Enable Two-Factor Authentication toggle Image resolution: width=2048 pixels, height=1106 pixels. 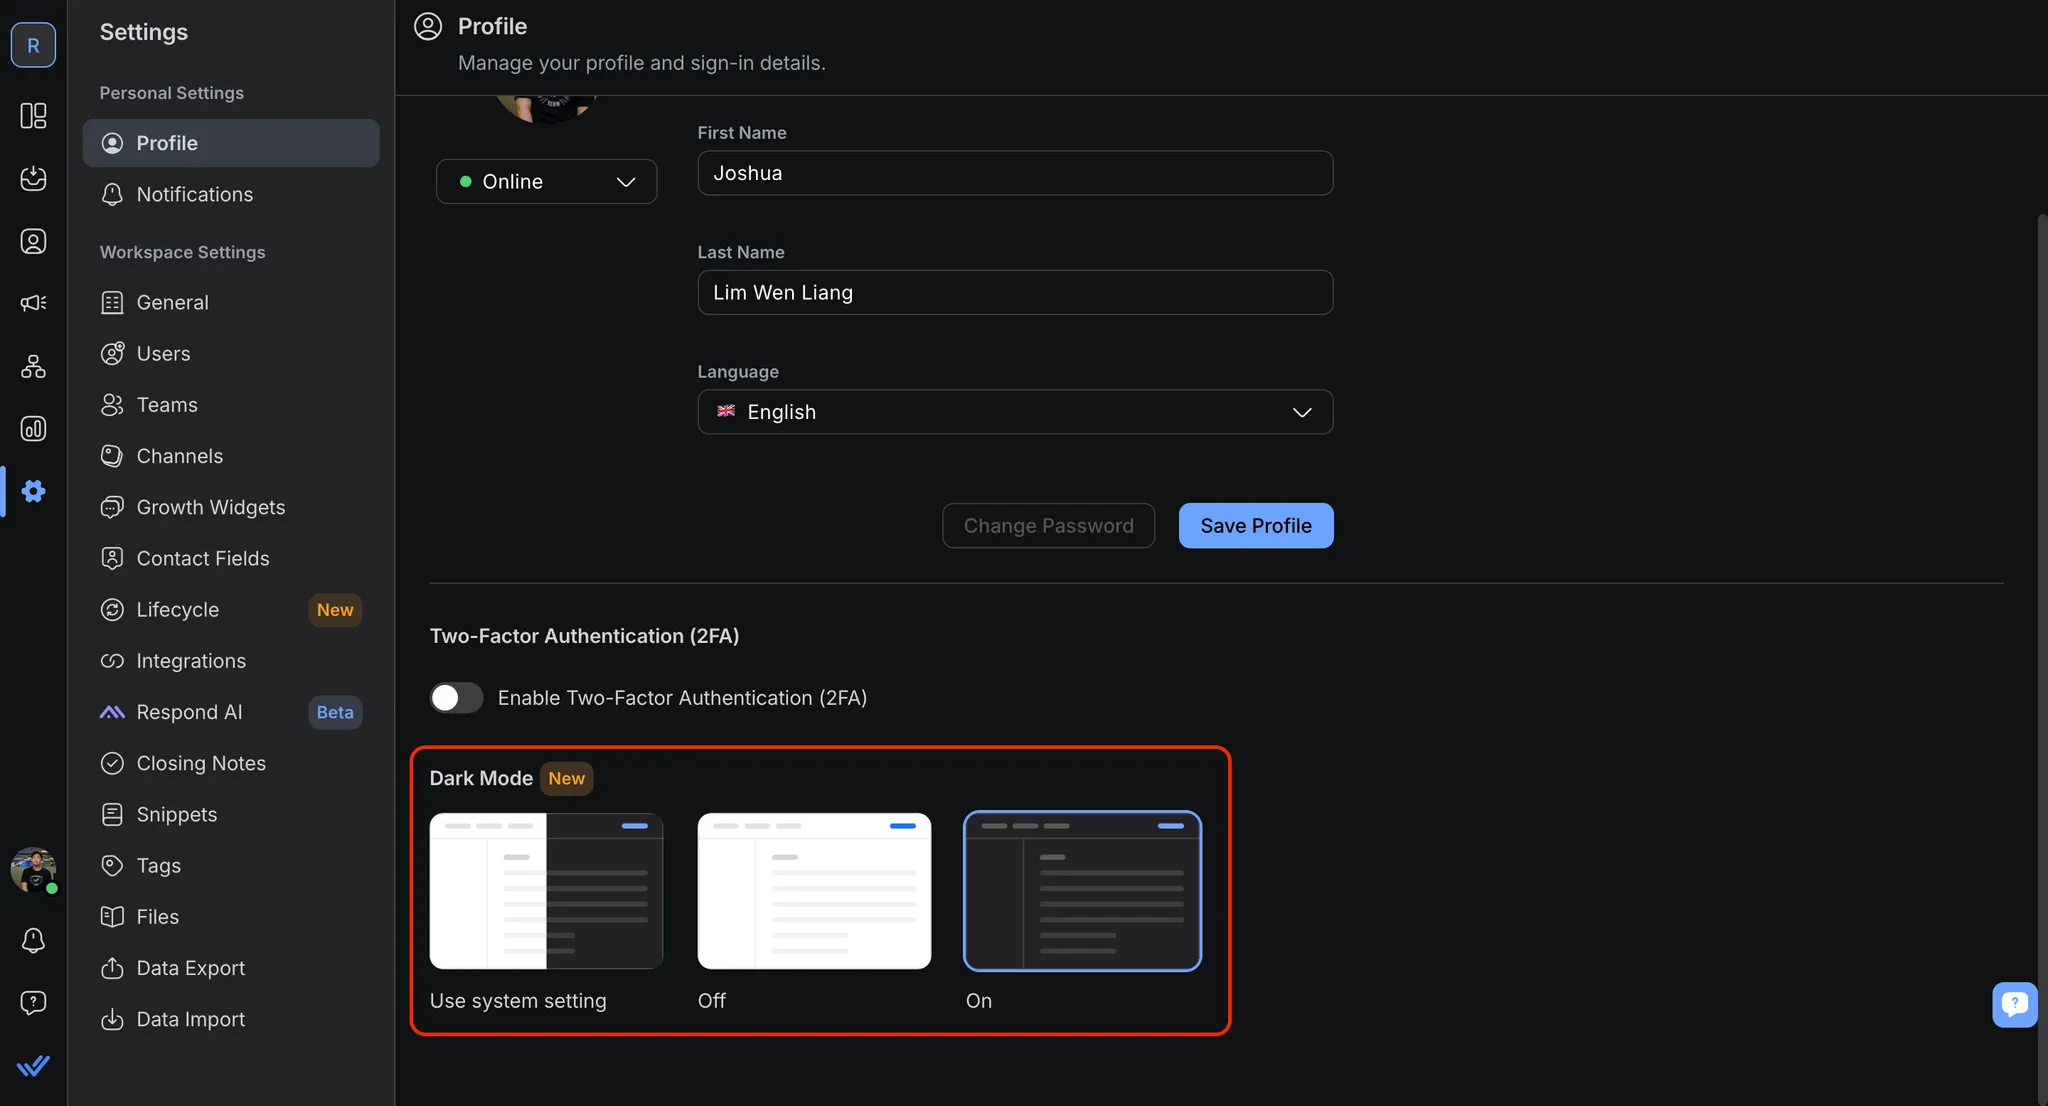[x=456, y=698]
